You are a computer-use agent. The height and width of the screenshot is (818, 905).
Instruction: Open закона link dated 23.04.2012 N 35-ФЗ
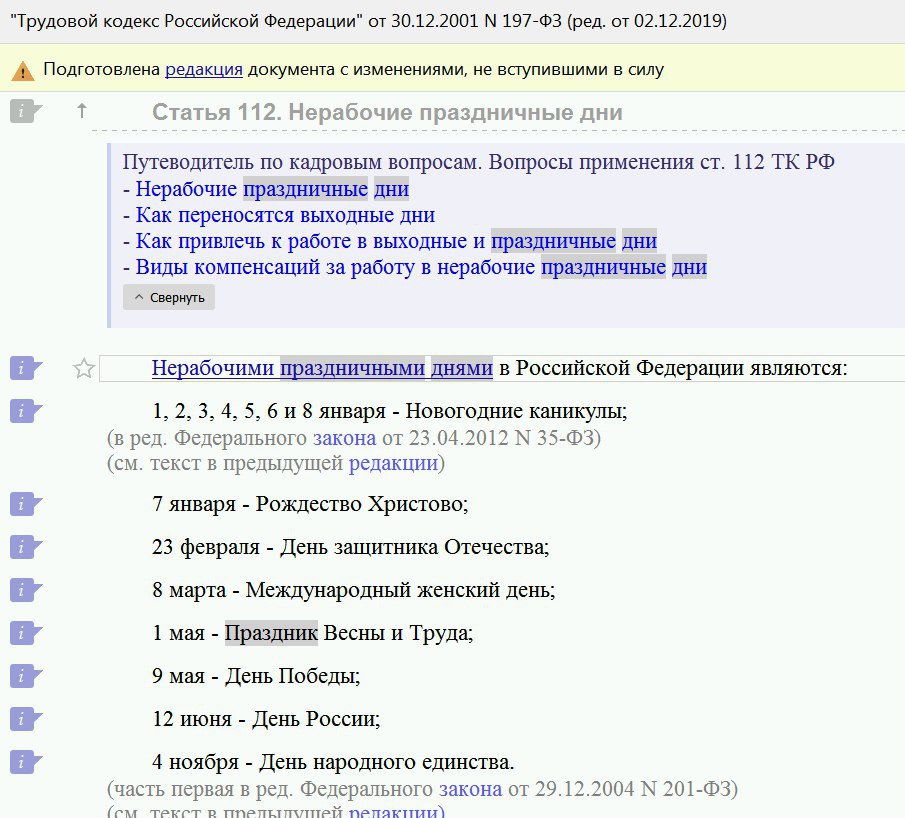pyautogui.click(x=344, y=438)
